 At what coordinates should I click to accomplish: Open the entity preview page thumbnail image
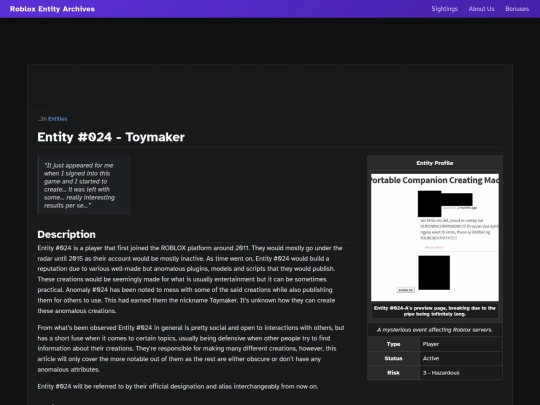pyautogui.click(x=435, y=237)
